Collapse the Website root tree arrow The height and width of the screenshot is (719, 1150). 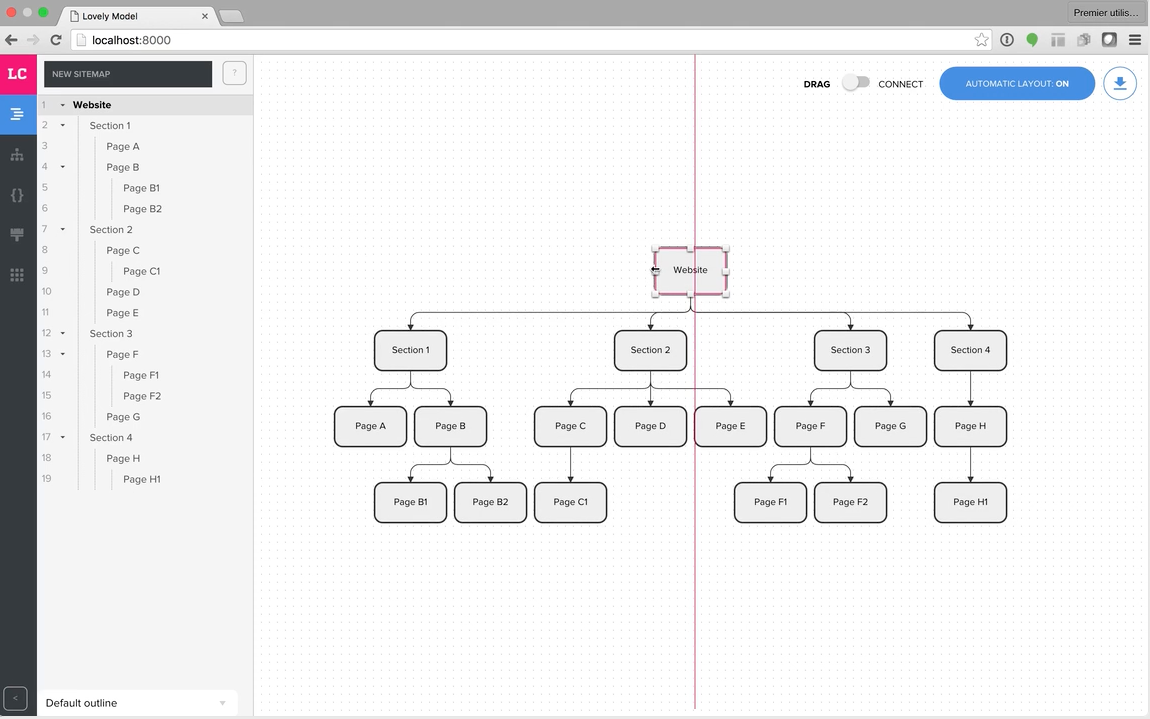tap(62, 105)
